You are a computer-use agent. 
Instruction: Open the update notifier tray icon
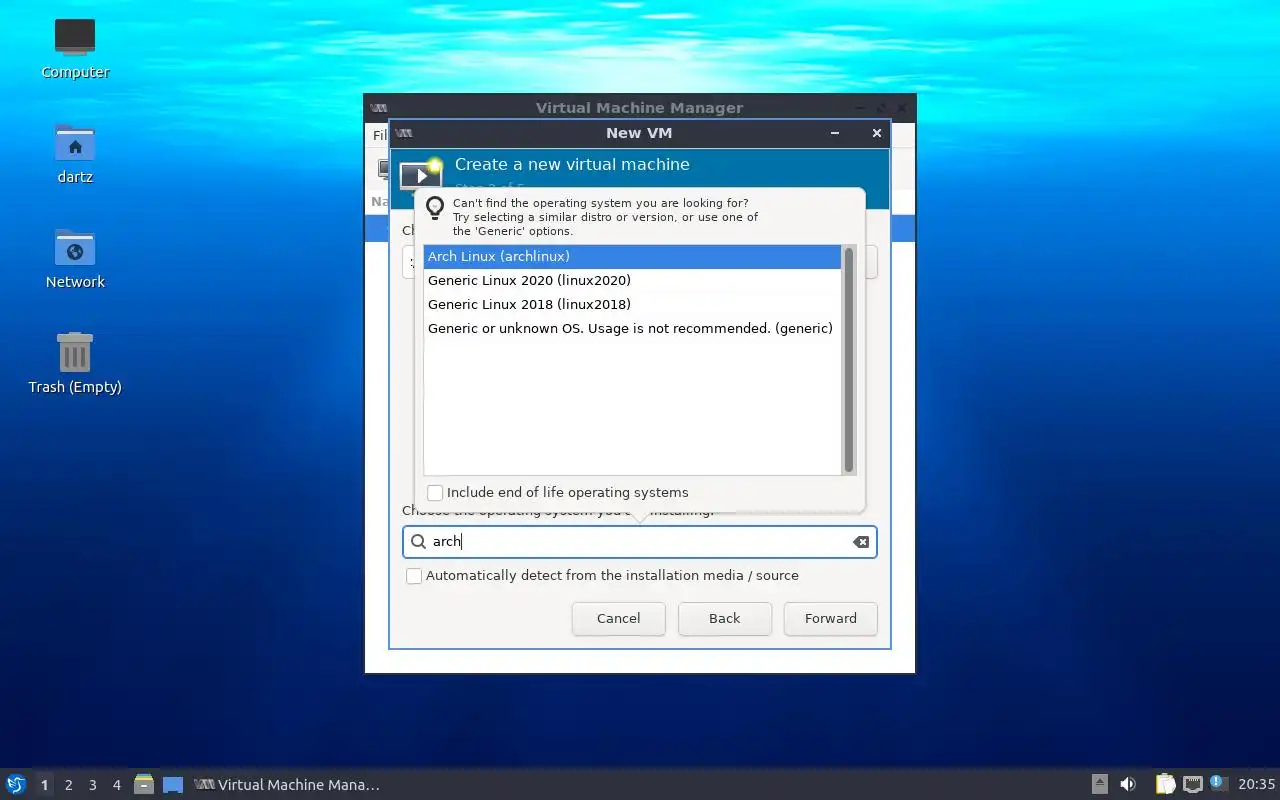click(1217, 784)
